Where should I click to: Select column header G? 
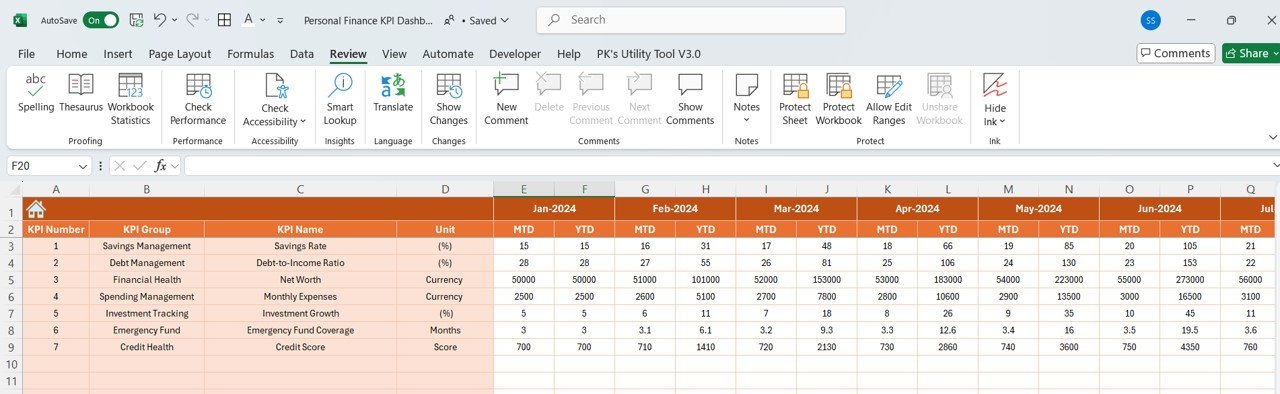tap(645, 189)
